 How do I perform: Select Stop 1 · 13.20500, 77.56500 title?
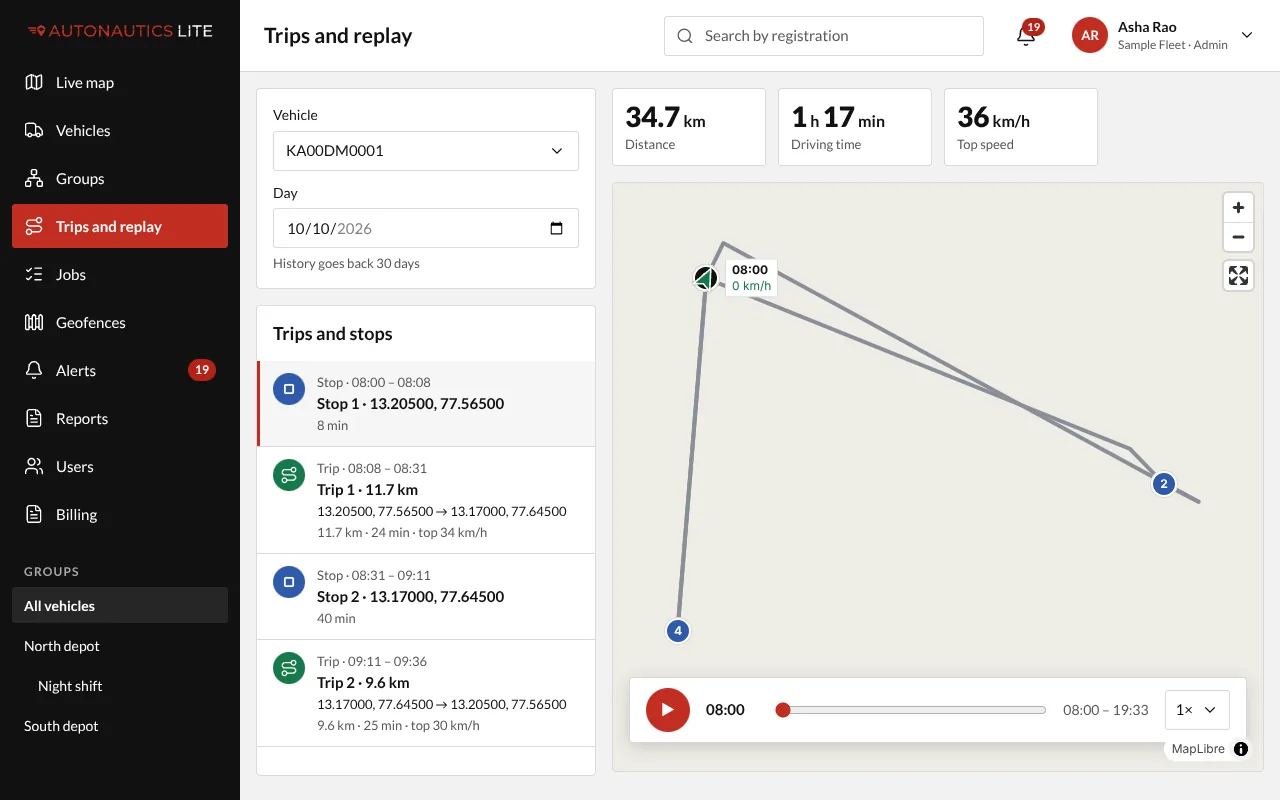410,404
